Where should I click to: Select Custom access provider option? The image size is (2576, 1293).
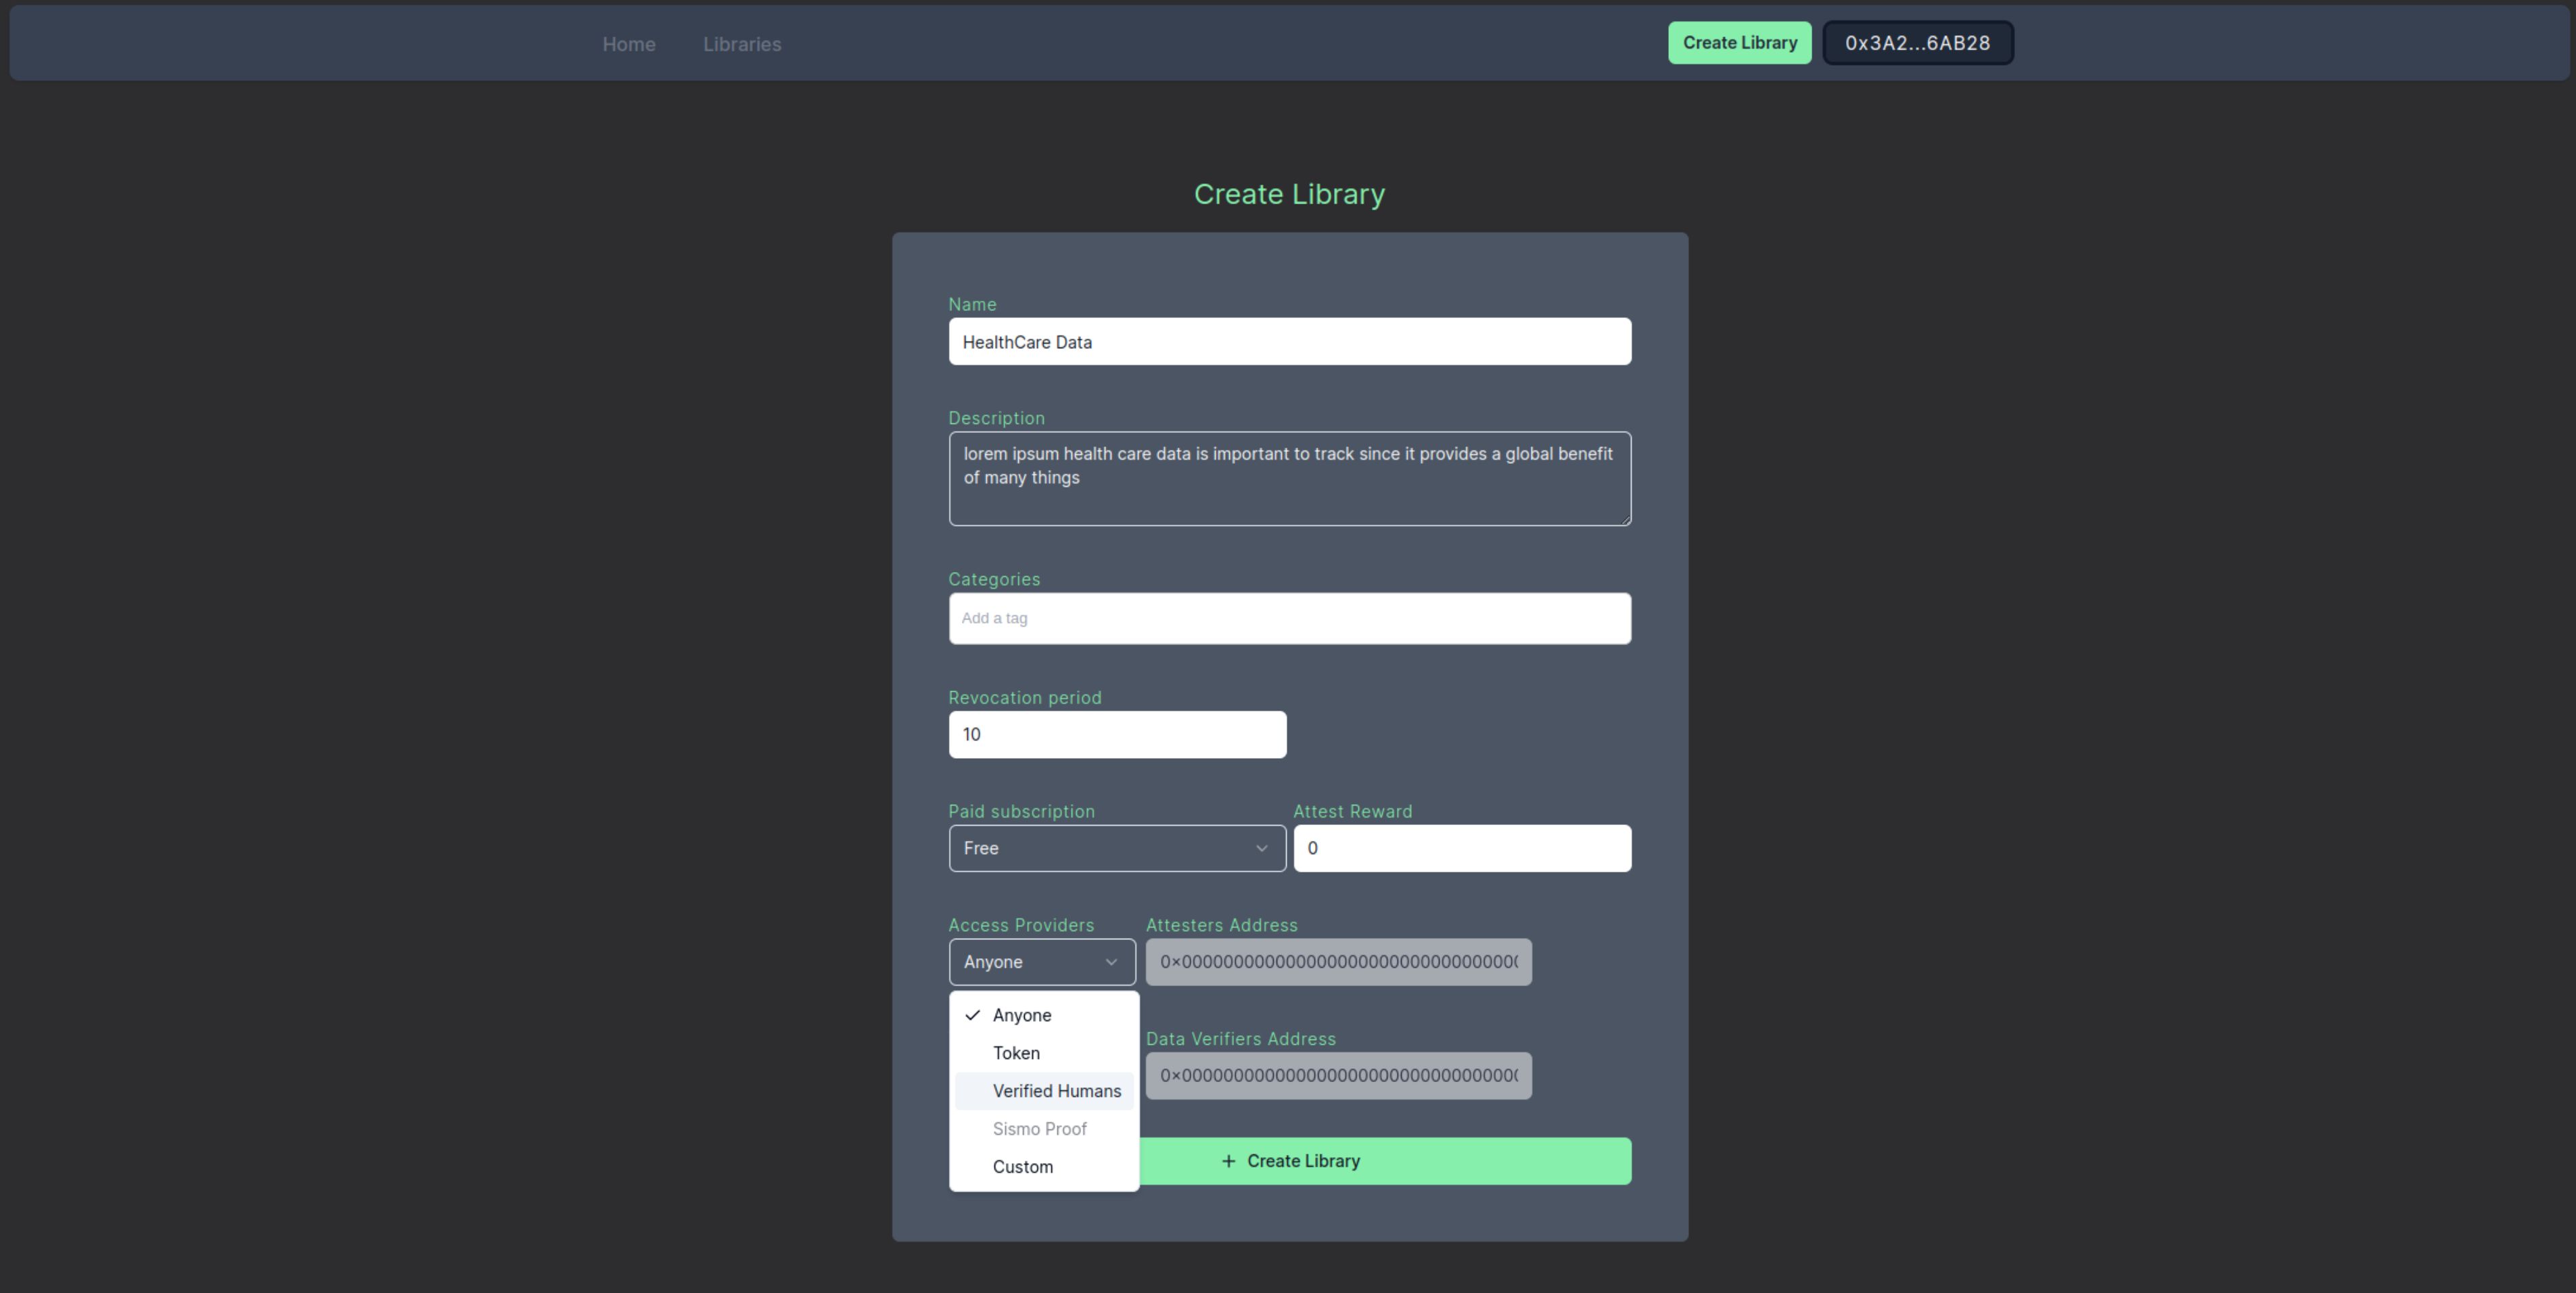point(1021,1166)
